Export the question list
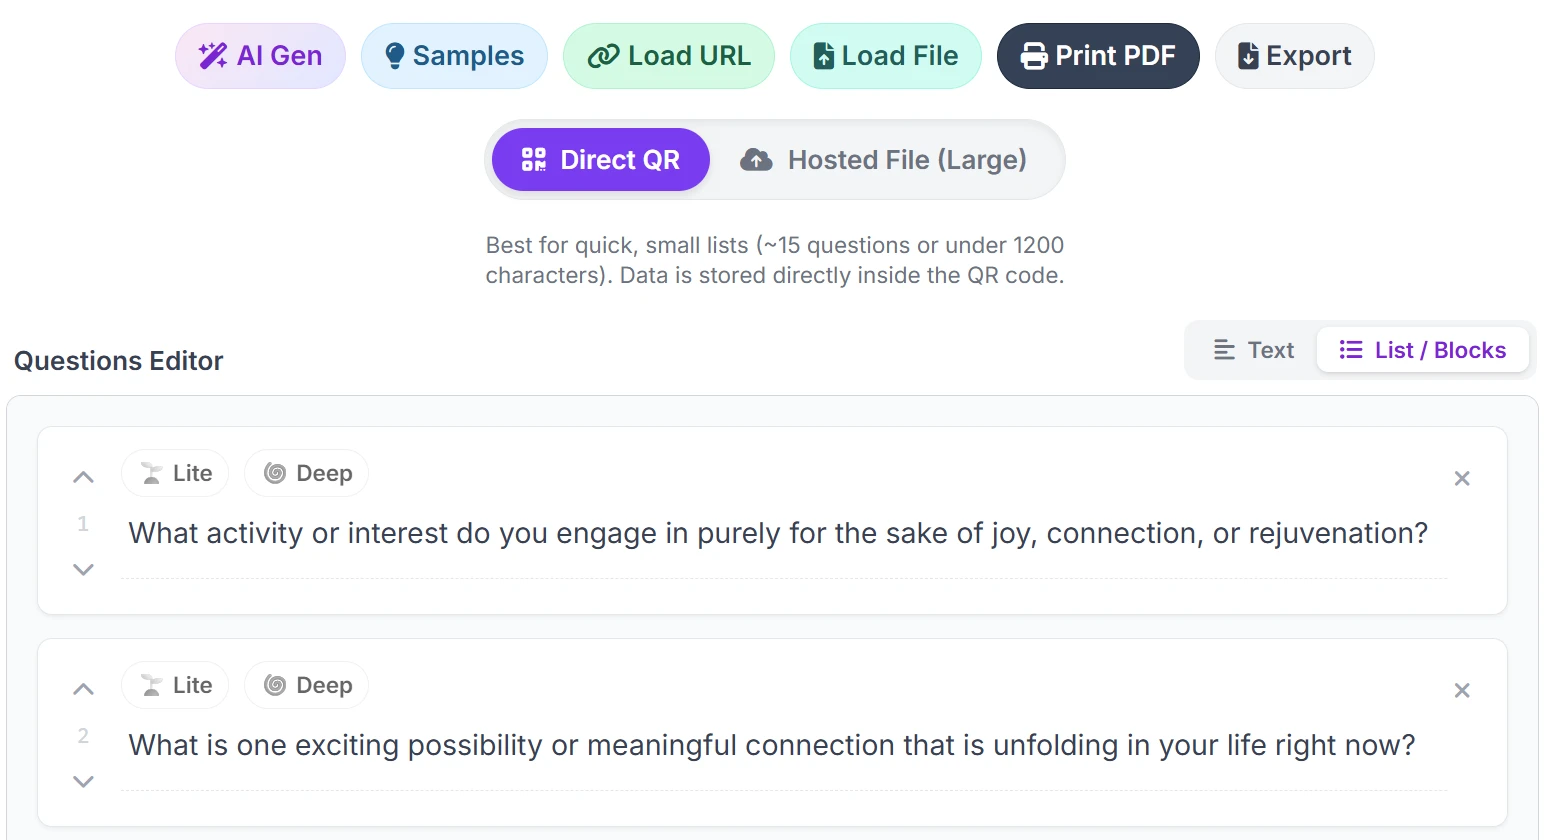The width and height of the screenshot is (1546, 840). (x=1294, y=56)
